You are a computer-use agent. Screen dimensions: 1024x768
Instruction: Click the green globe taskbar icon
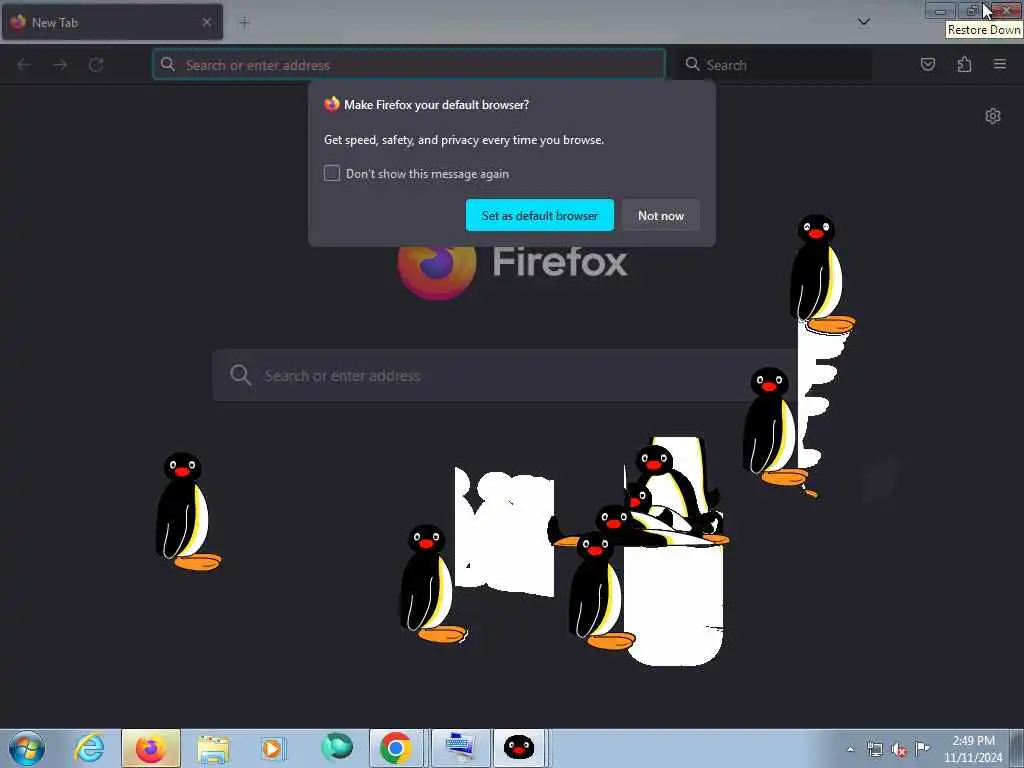click(x=336, y=747)
